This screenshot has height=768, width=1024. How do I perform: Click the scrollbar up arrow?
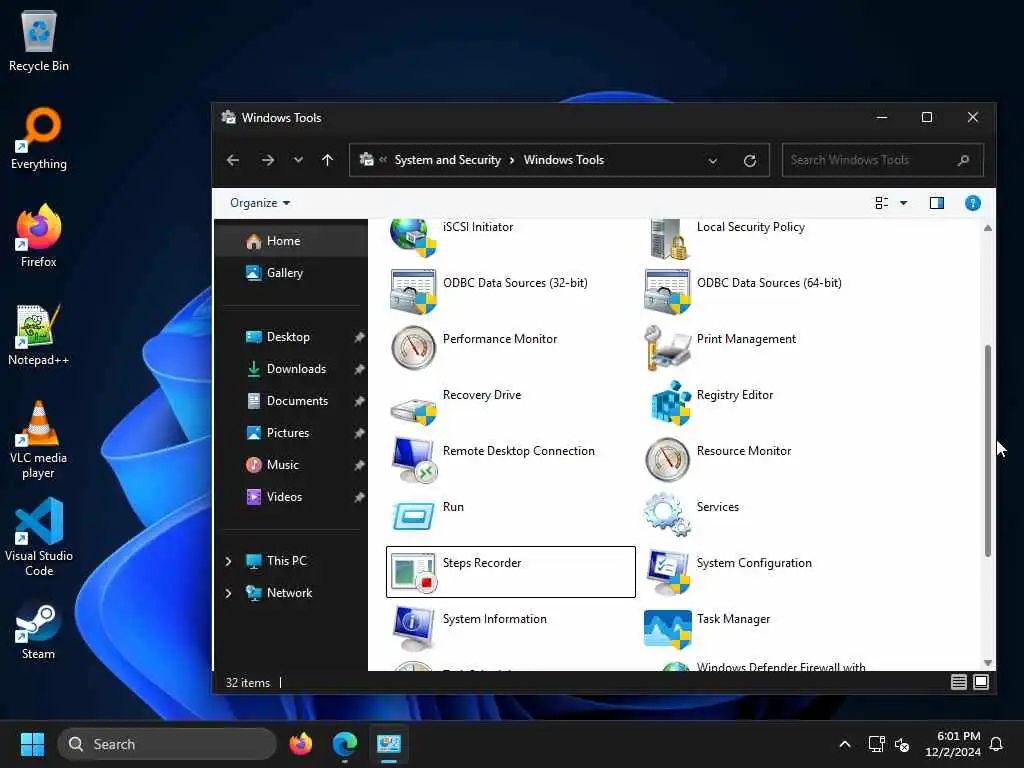click(987, 228)
